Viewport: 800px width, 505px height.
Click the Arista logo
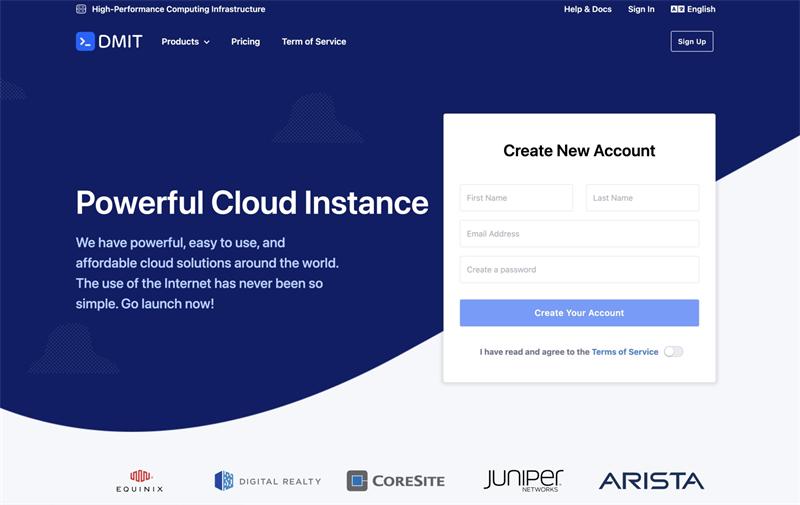[x=651, y=481]
